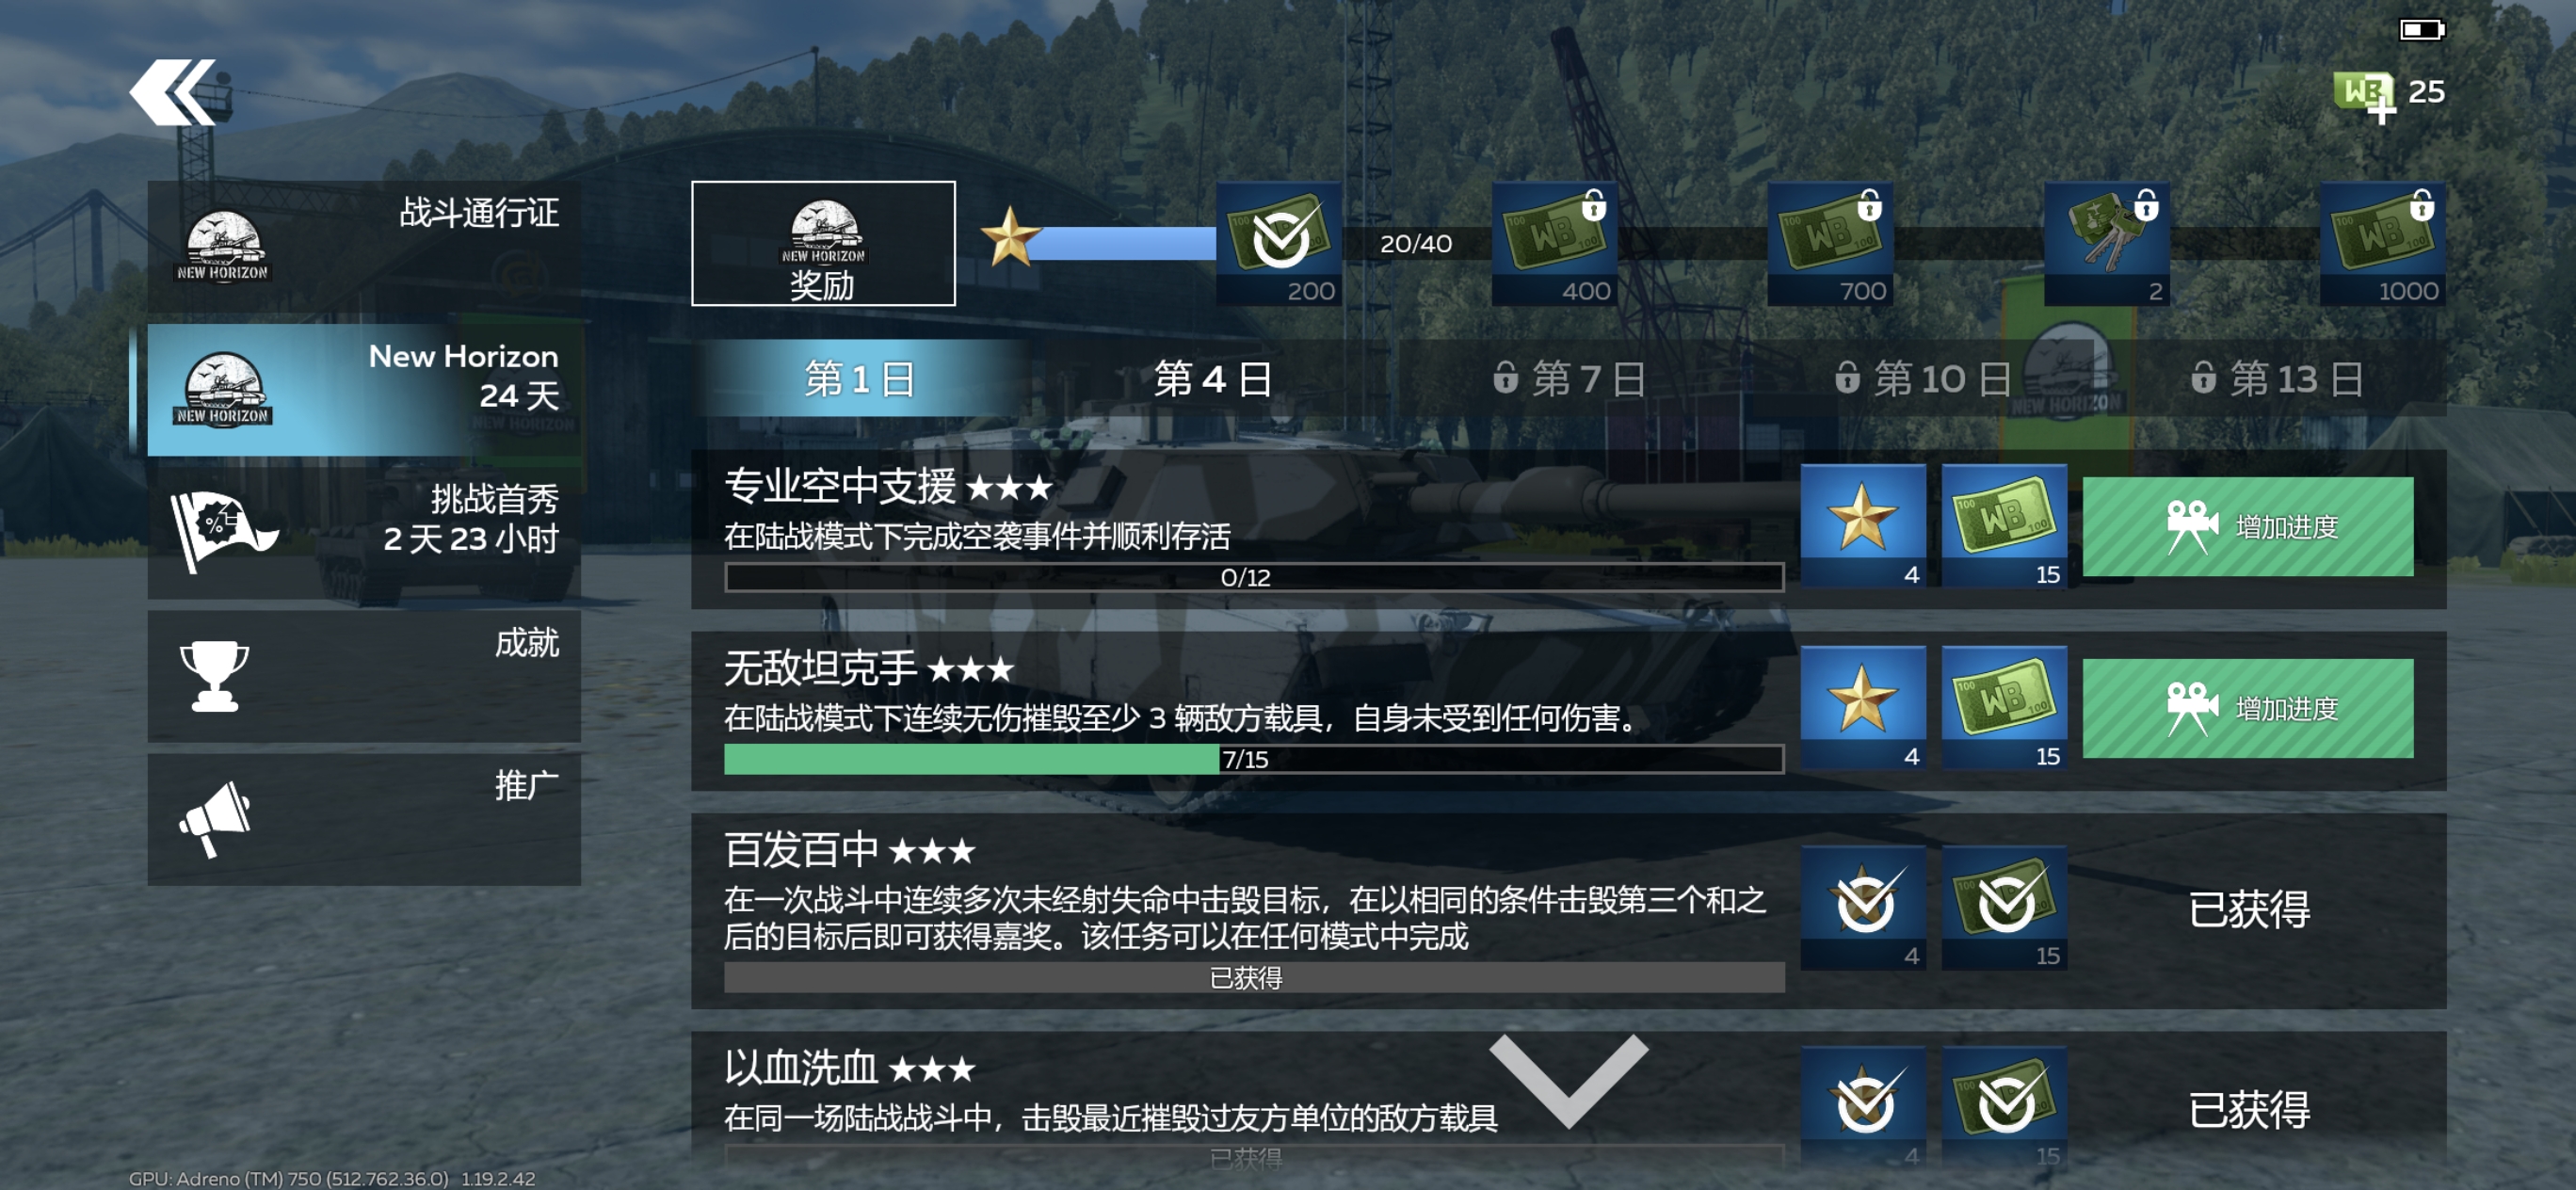Select the locked 第 7 日 tab
Viewport: 2576px width, 1190px height.
pyautogui.click(x=1569, y=378)
